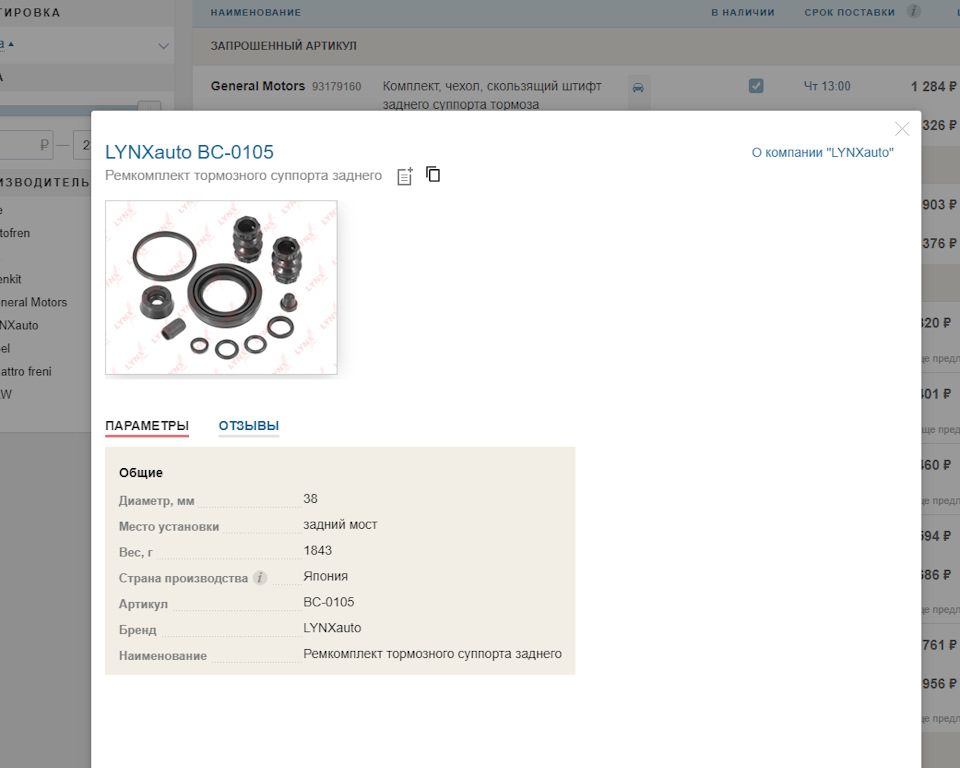Toggle the in-stock checkbox for General Motors
Image resolution: width=960 pixels, height=768 pixels.
756,86
